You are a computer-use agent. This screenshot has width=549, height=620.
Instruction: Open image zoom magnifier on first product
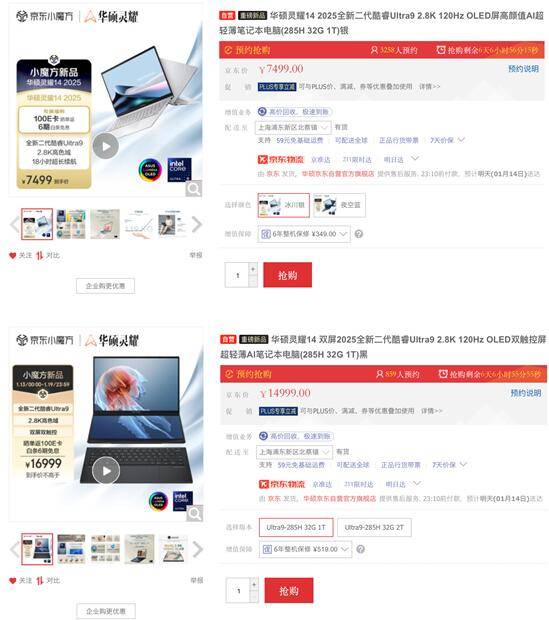pos(193,189)
